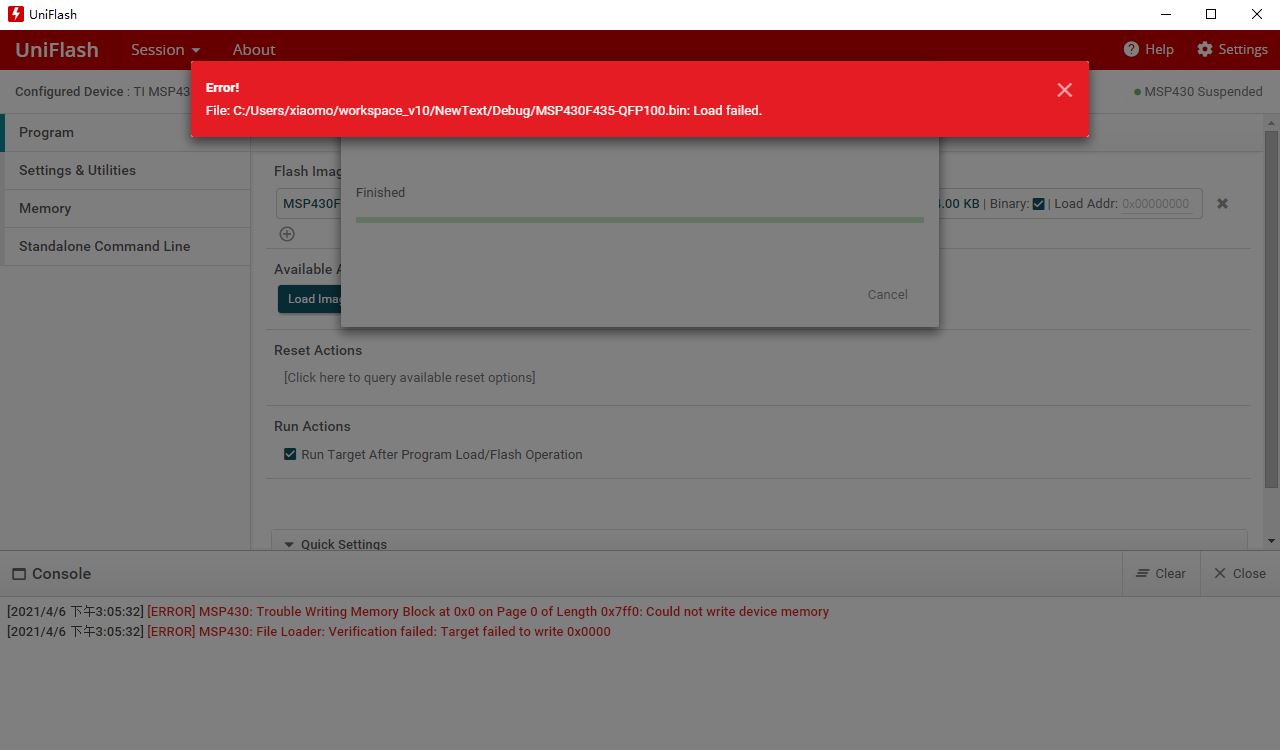Screen dimensions: 1280x750
Task: Click the Reset Actions heading
Action: (318, 350)
